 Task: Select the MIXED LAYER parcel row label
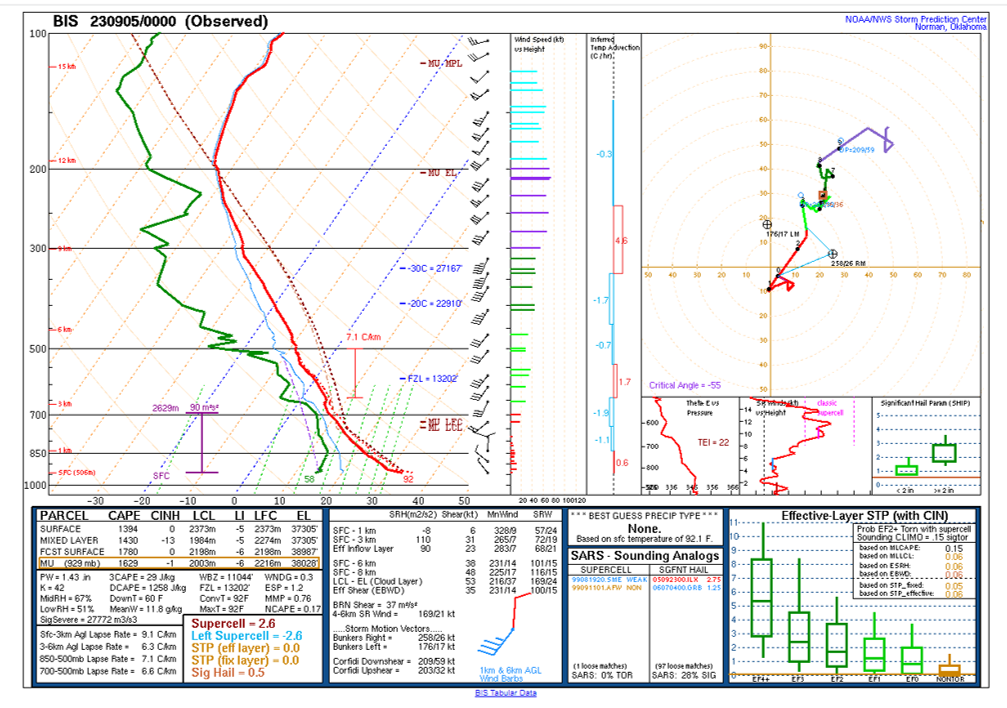(x=69, y=541)
